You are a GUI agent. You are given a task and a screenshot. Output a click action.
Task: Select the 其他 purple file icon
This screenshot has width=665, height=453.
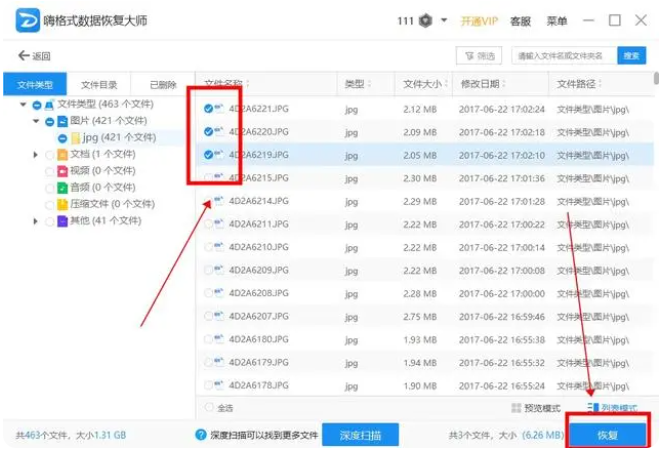[62, 221]
